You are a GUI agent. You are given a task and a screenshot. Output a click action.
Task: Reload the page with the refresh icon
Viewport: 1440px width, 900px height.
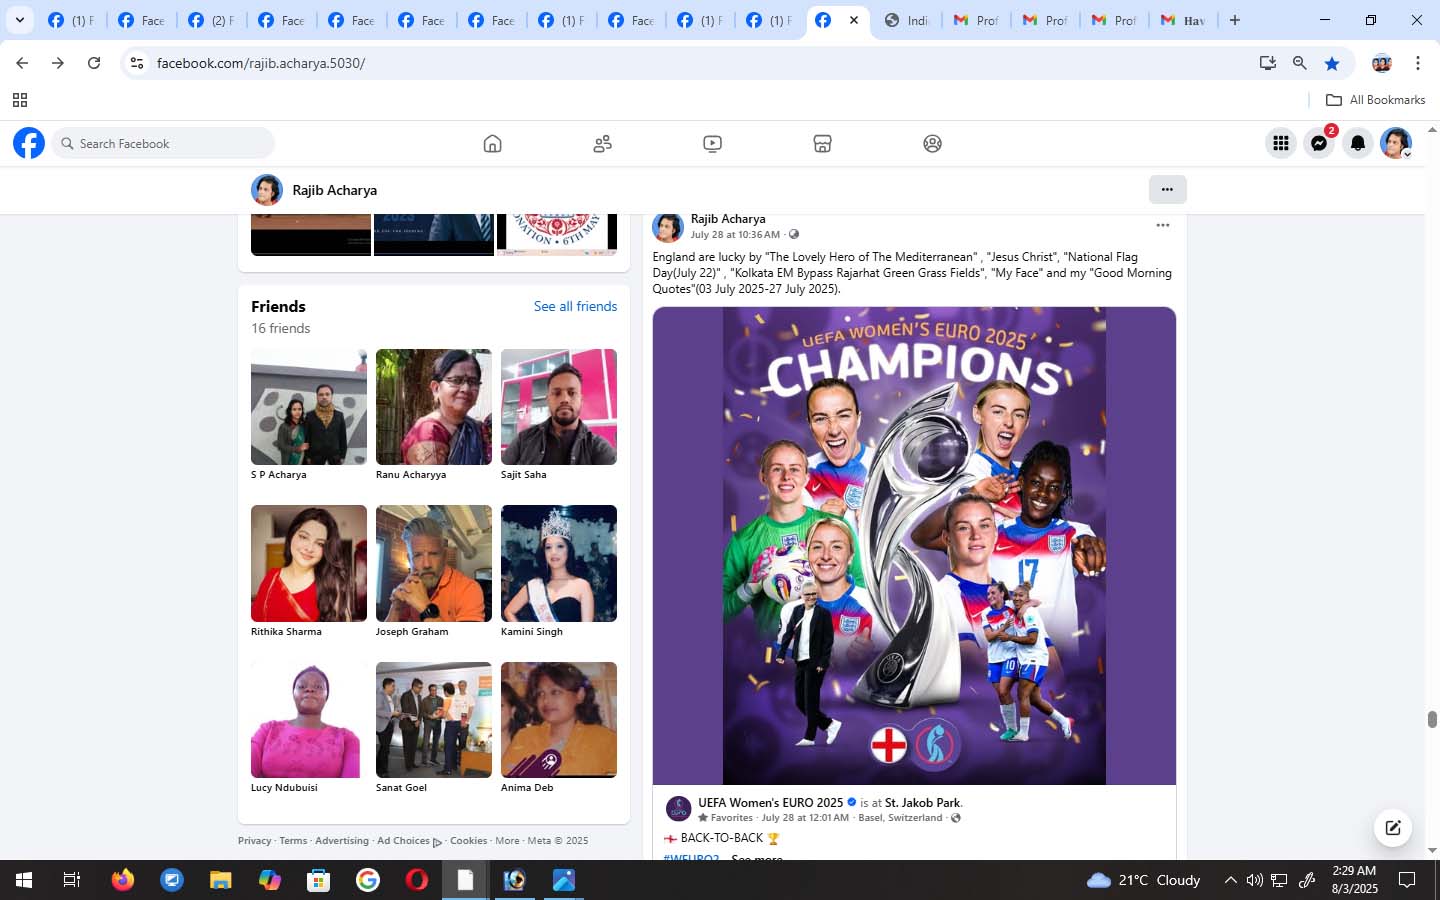(94, 63)
